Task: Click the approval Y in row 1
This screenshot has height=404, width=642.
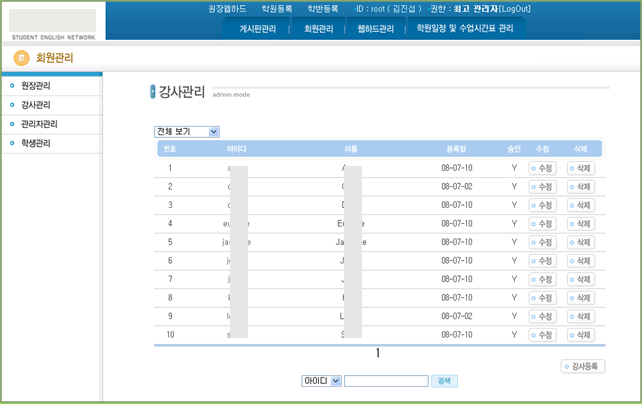Action: click(x=514, y=168)
